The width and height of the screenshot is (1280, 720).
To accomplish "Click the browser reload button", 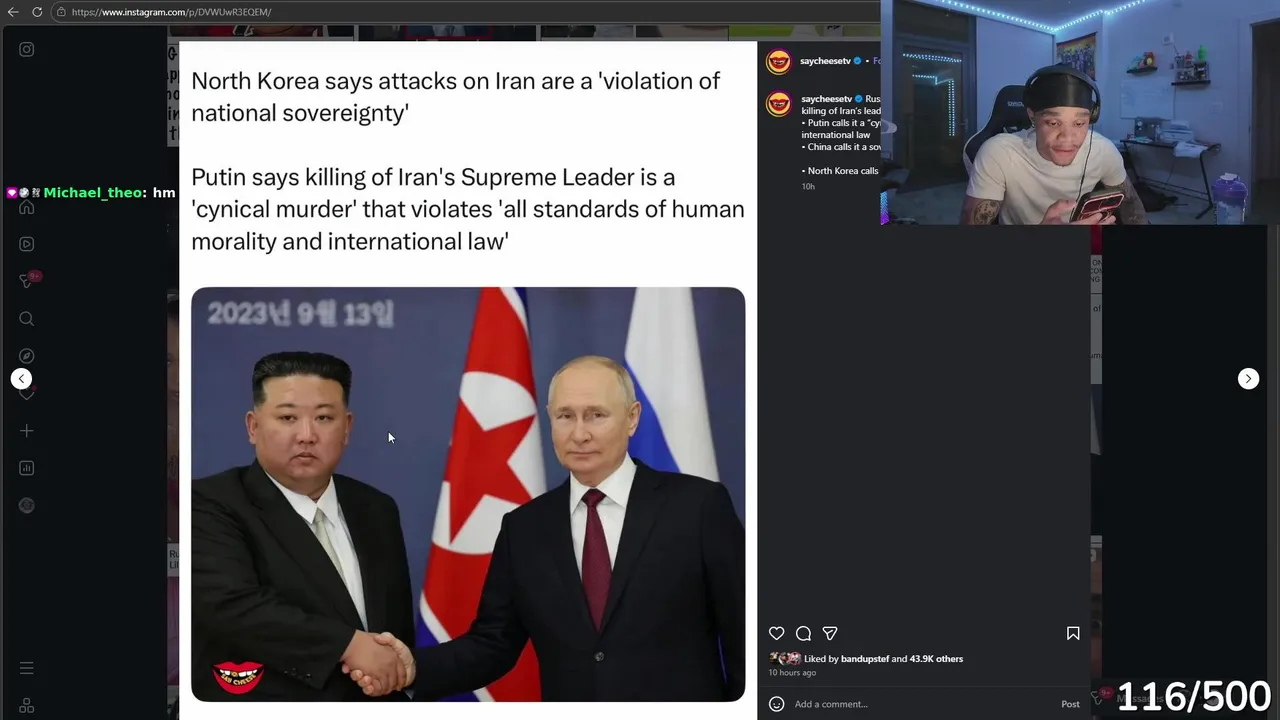I will (x=37, y=12).
